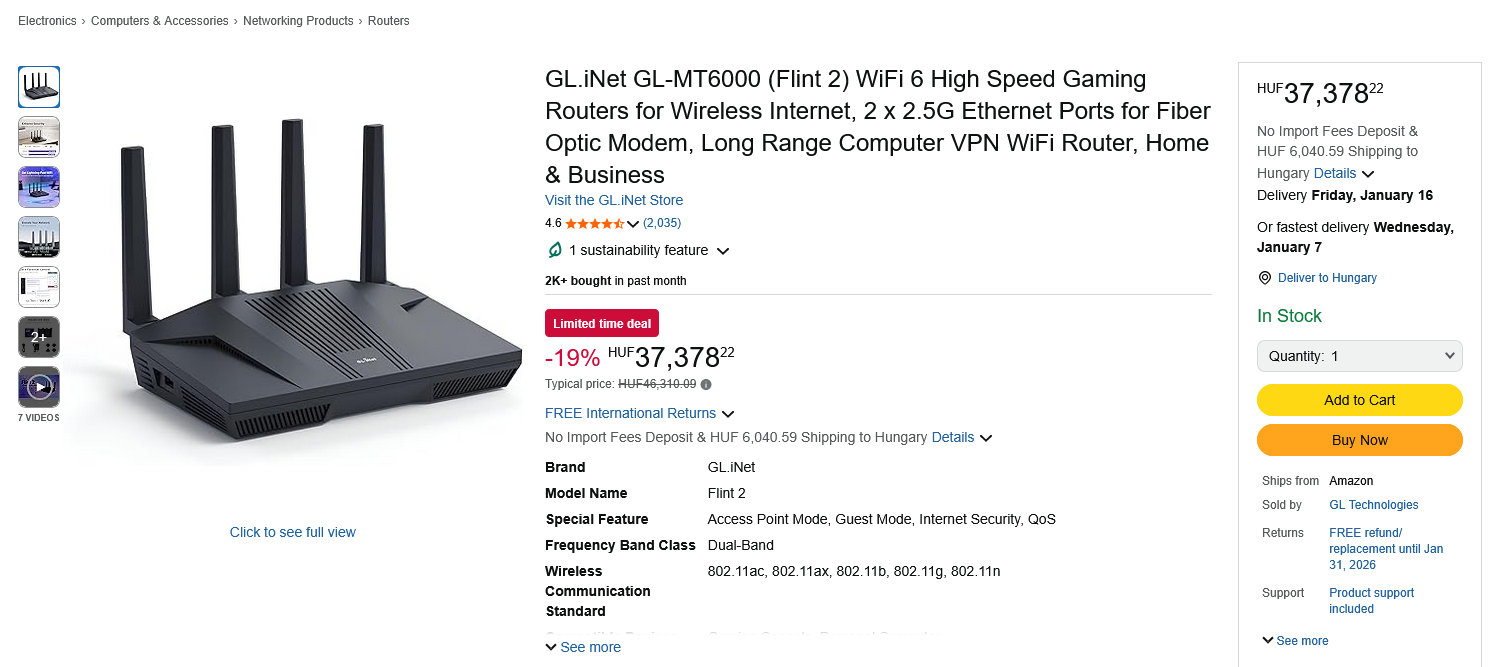Click the Add to Cart button

[1359, 400]
